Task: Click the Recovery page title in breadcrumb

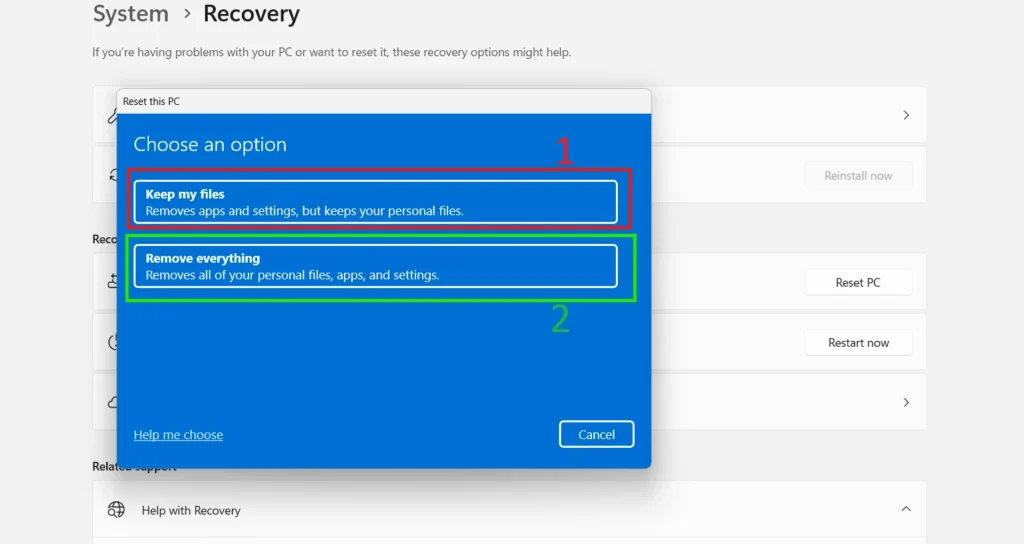Action: pos(251,15)
